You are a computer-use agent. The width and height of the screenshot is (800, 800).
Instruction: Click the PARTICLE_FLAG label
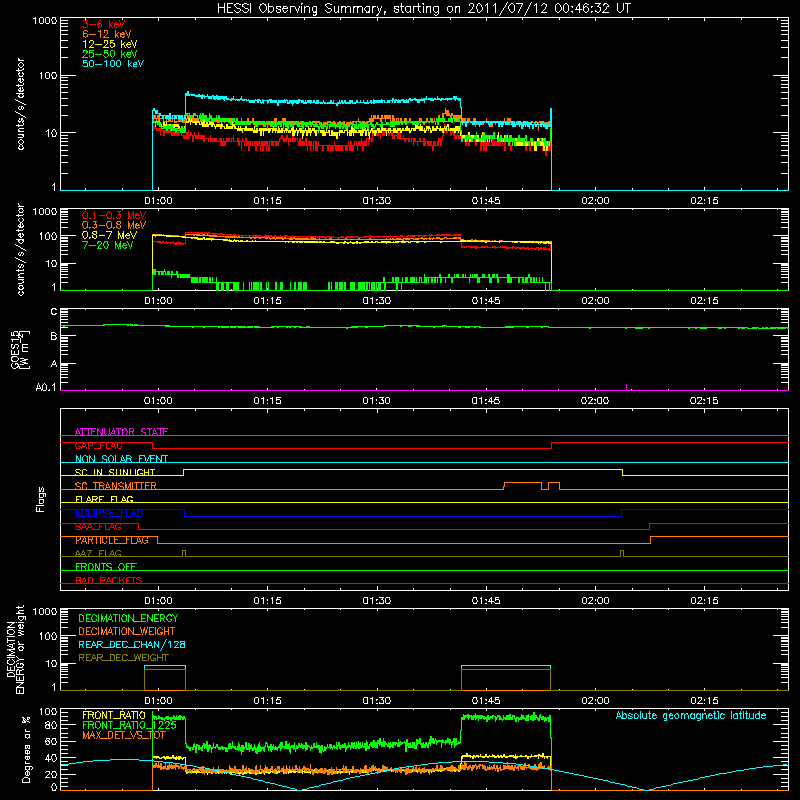(x=112, y=540)
